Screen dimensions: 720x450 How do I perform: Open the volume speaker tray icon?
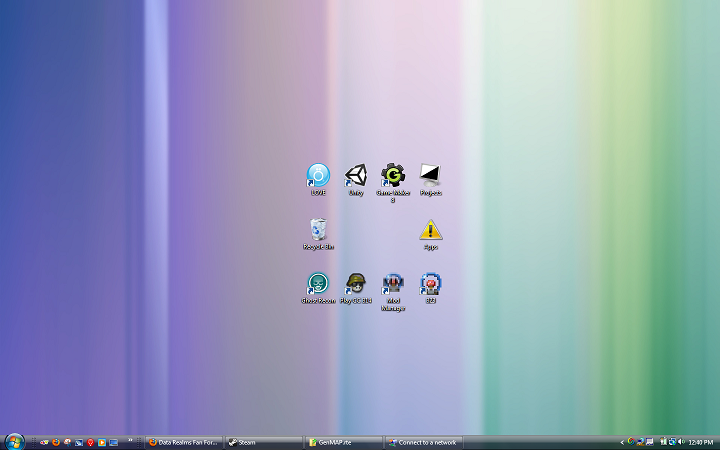(x=682, y=442)
